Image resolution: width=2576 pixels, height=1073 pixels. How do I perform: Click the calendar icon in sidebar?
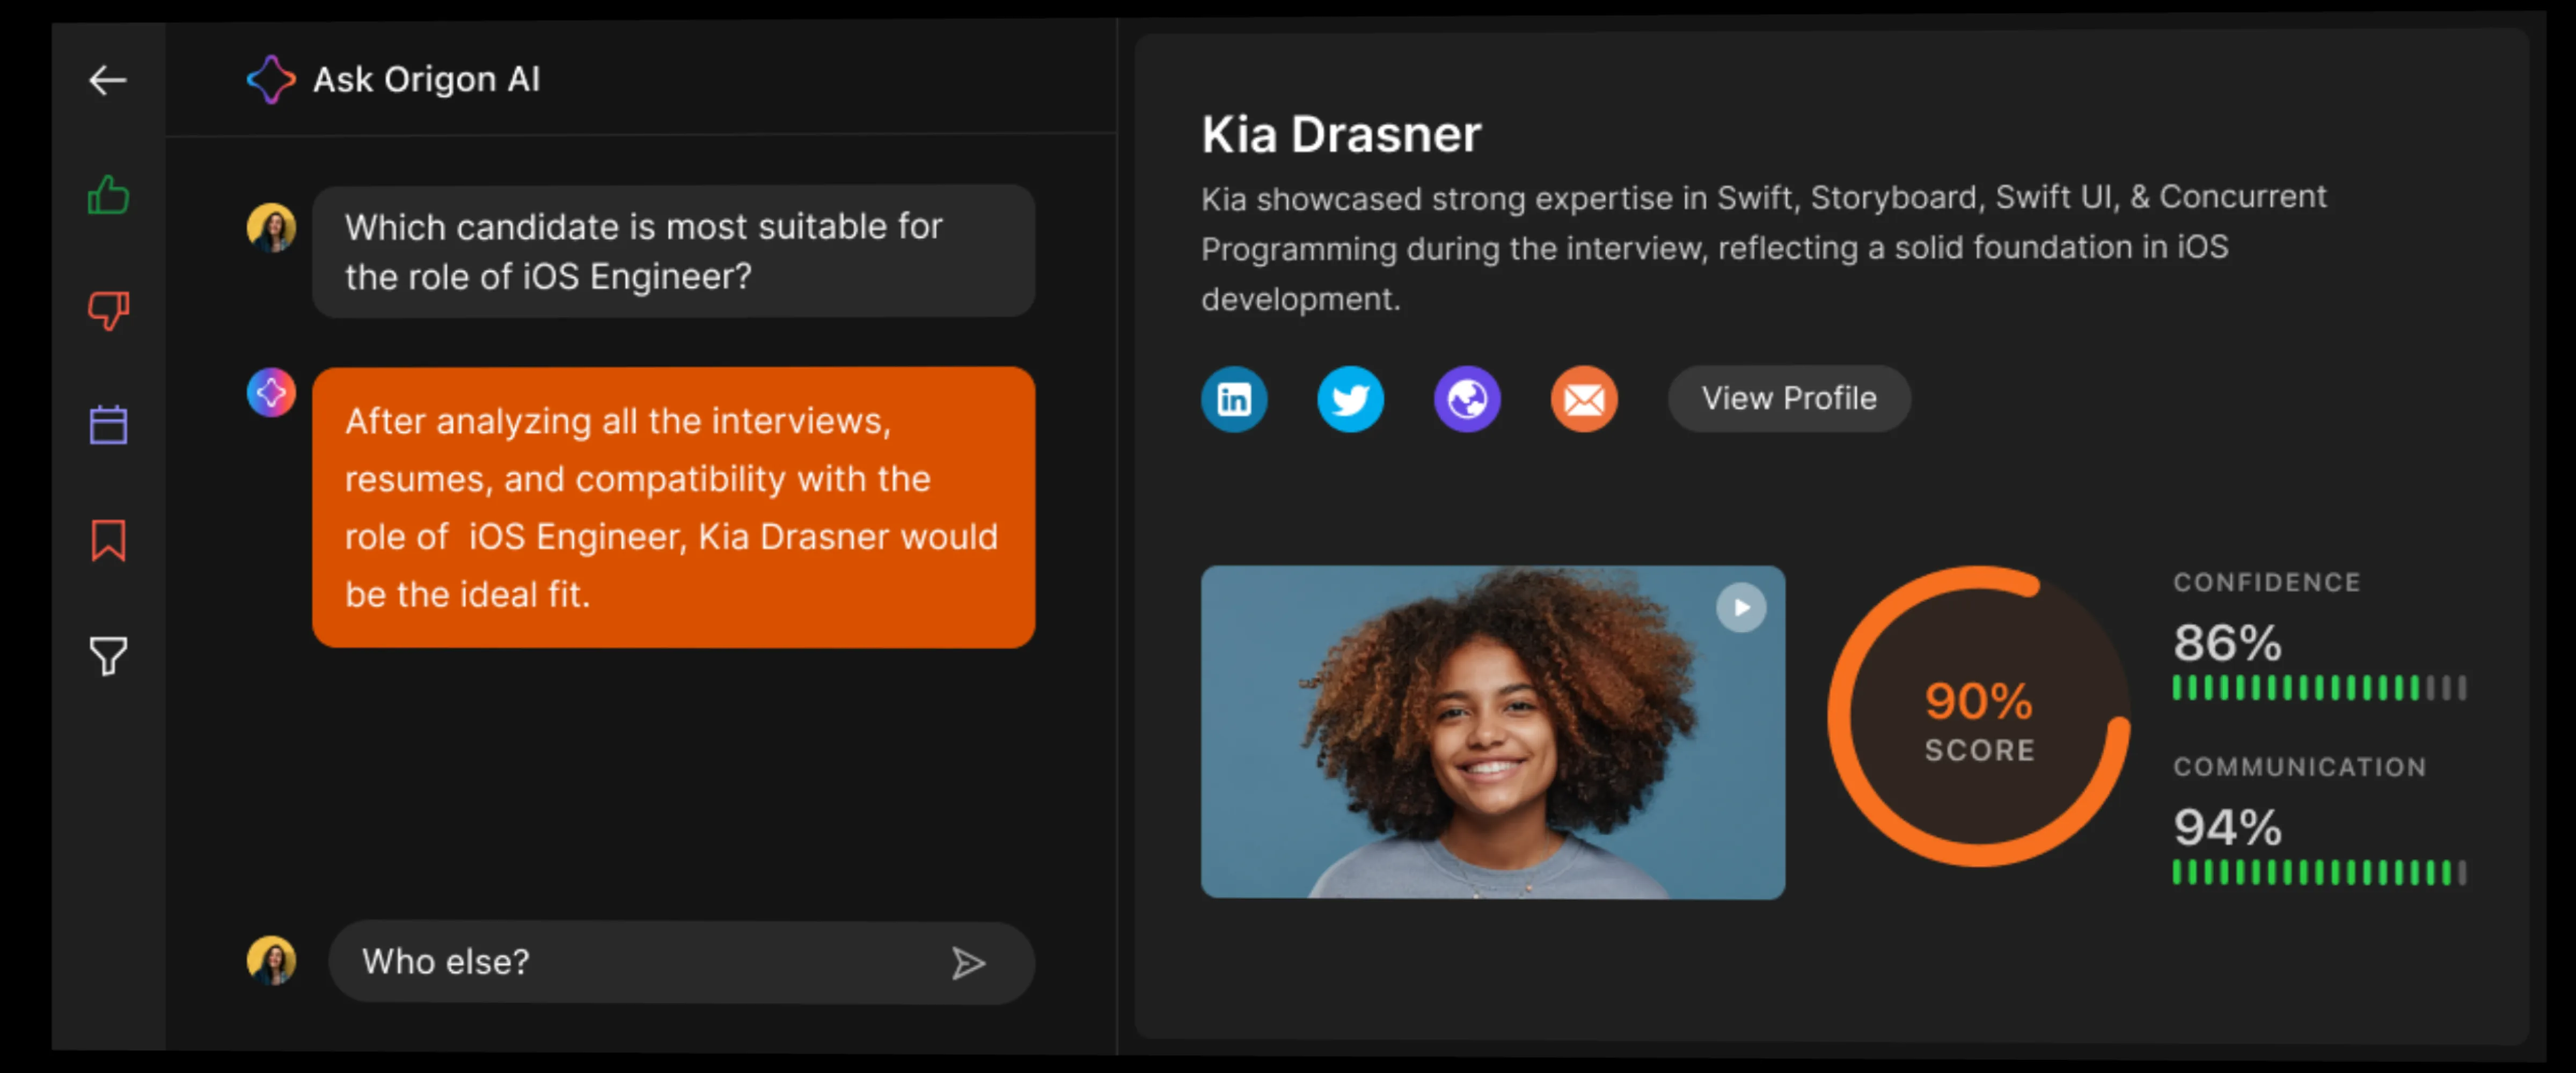point(108,424)
